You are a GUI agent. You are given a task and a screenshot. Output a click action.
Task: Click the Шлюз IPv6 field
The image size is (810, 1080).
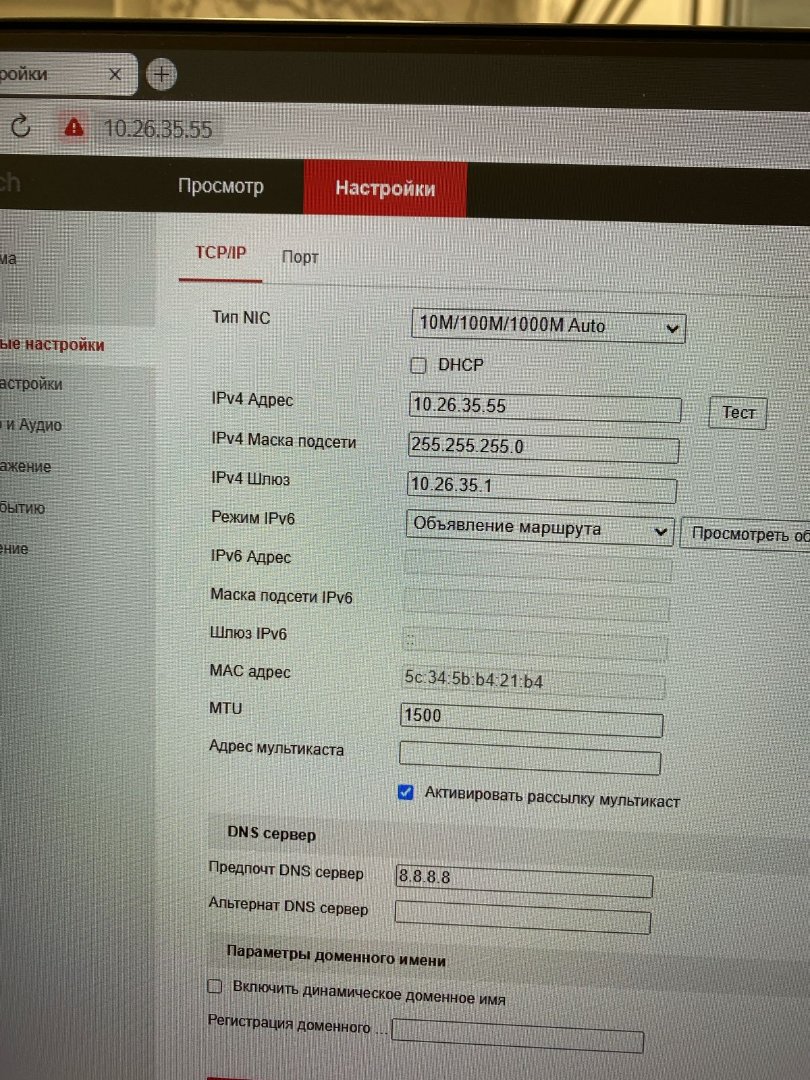point(534,644)
